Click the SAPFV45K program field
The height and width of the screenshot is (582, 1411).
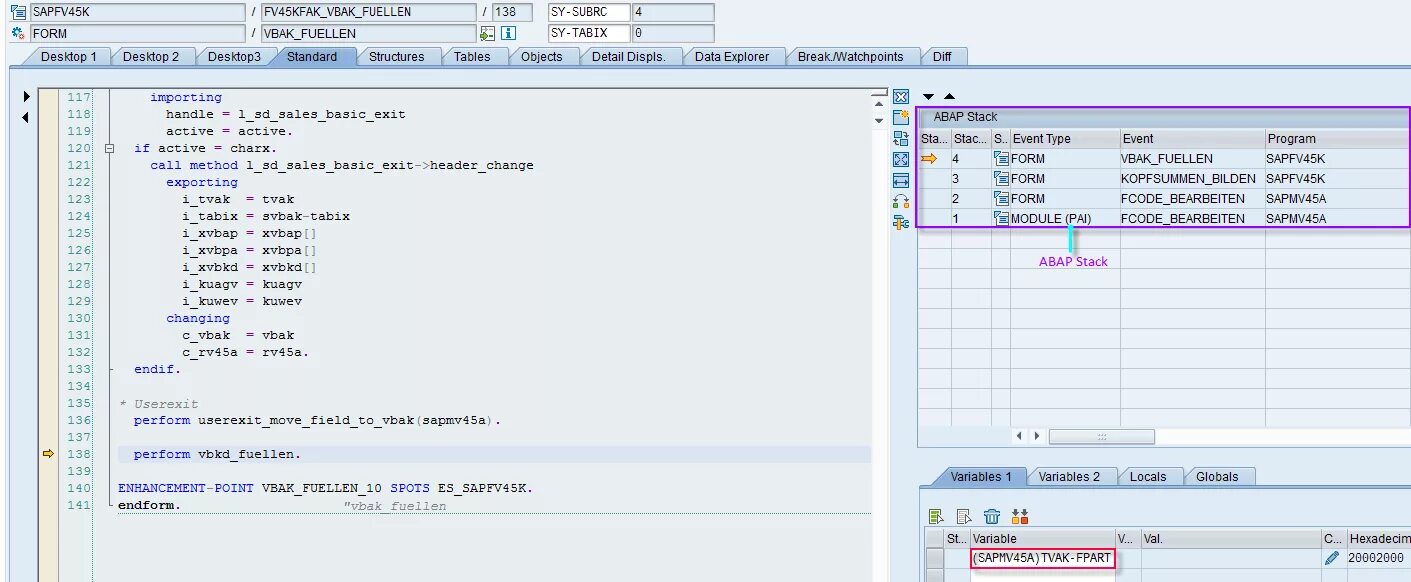click(x=137, y=12)
